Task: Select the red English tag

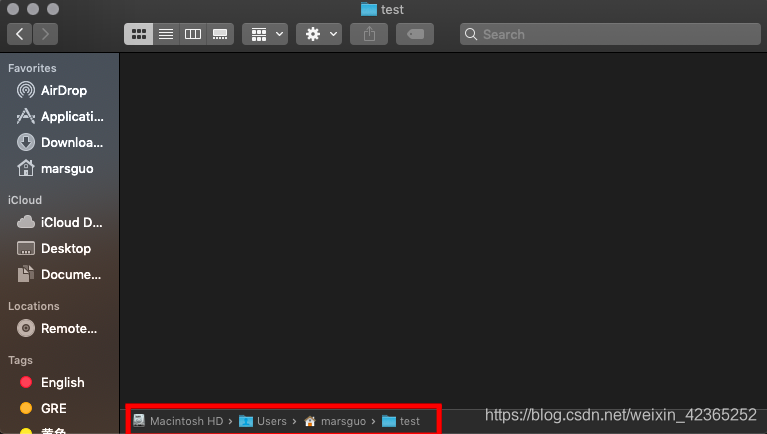Action: [x=26, y=382]
